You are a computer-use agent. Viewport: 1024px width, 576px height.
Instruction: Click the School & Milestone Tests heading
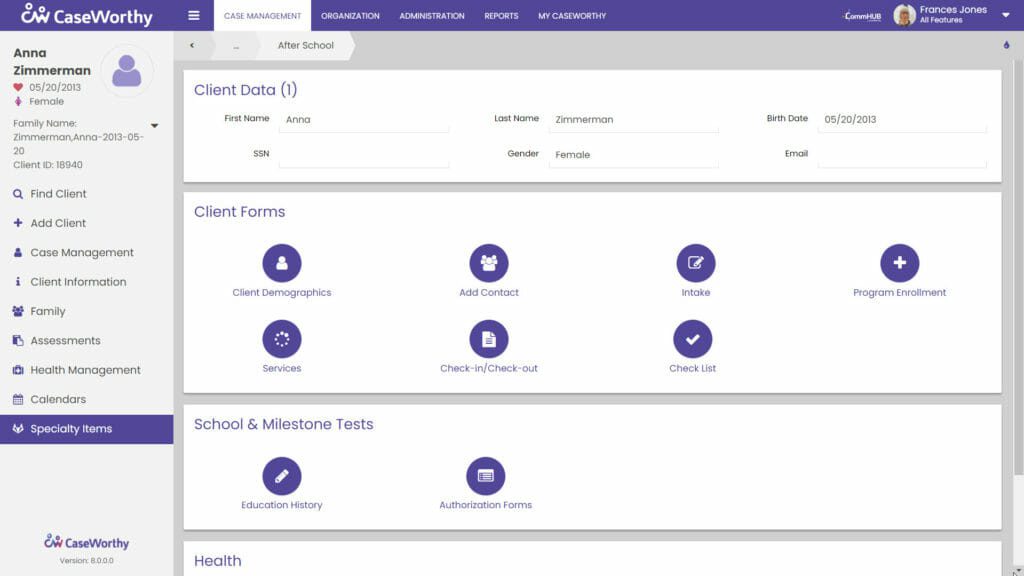pyautogui.click(x=283, y=424)
